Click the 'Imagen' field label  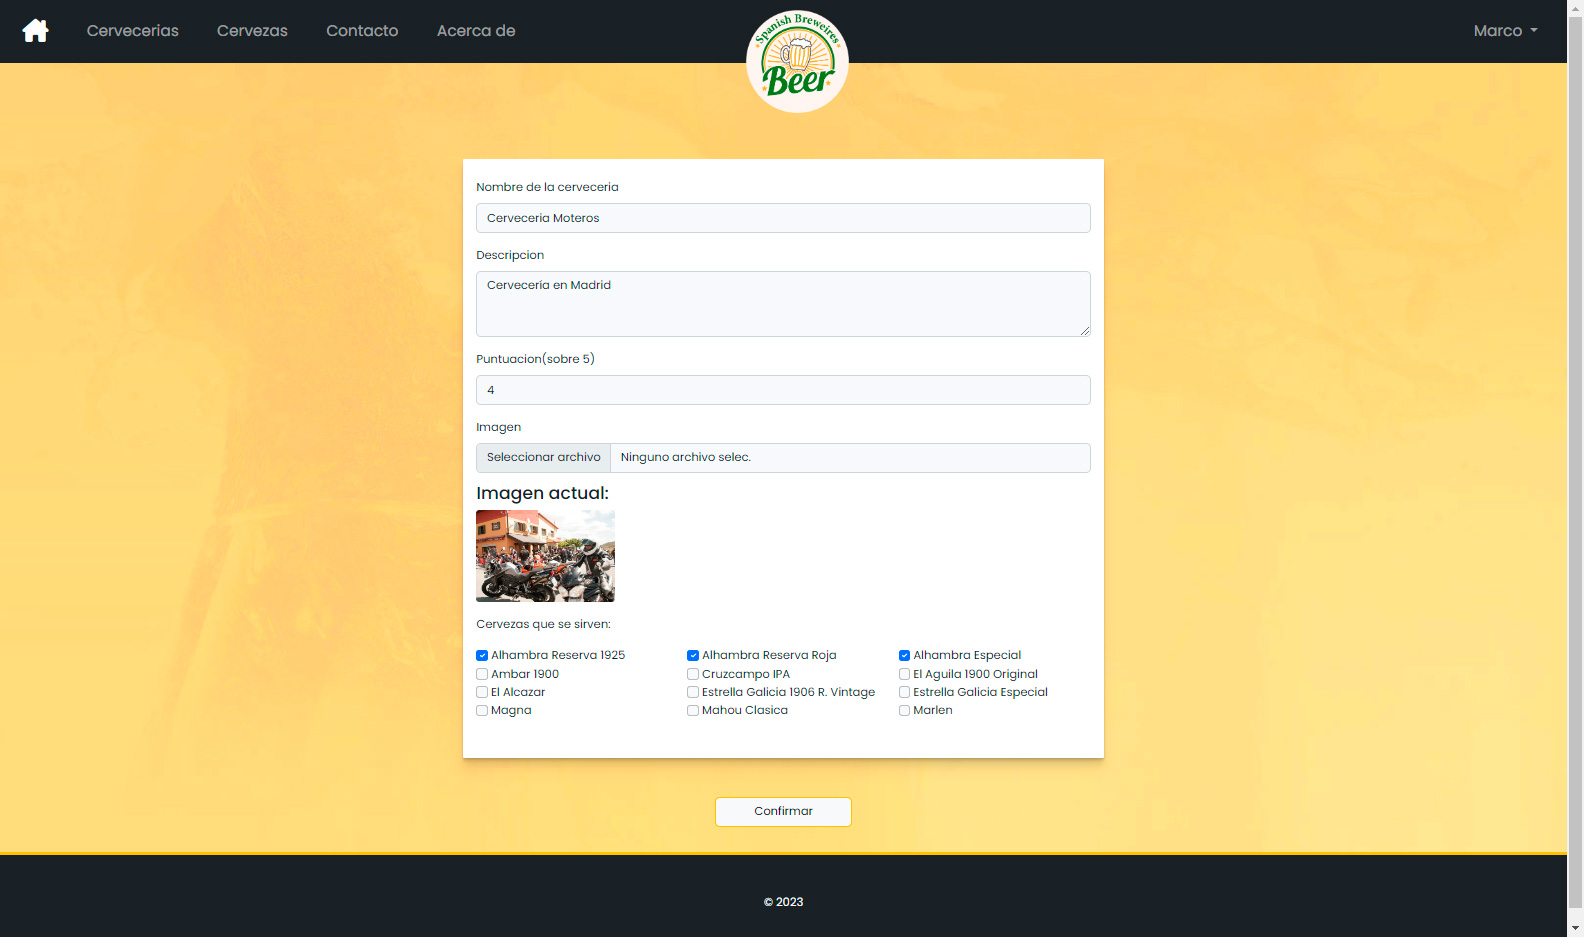[x=498, y=427]
